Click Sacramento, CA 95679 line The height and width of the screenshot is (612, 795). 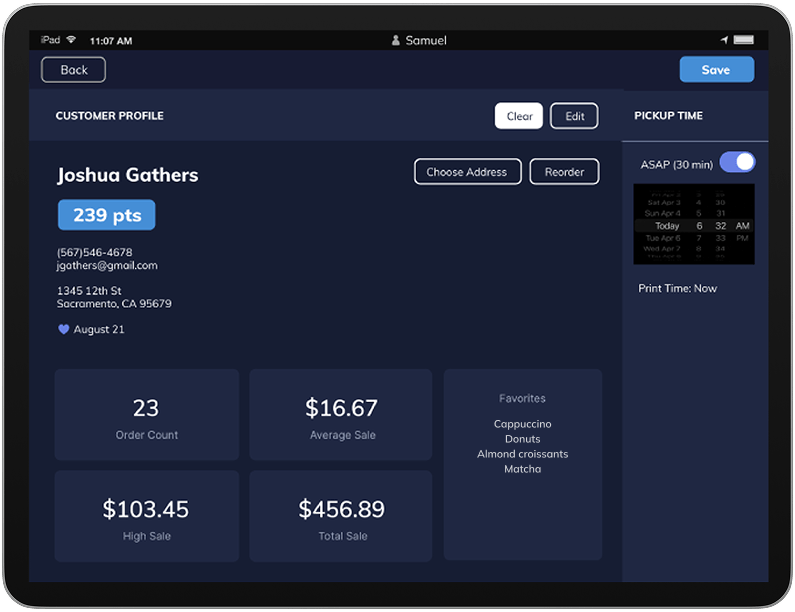pos(114,304)
